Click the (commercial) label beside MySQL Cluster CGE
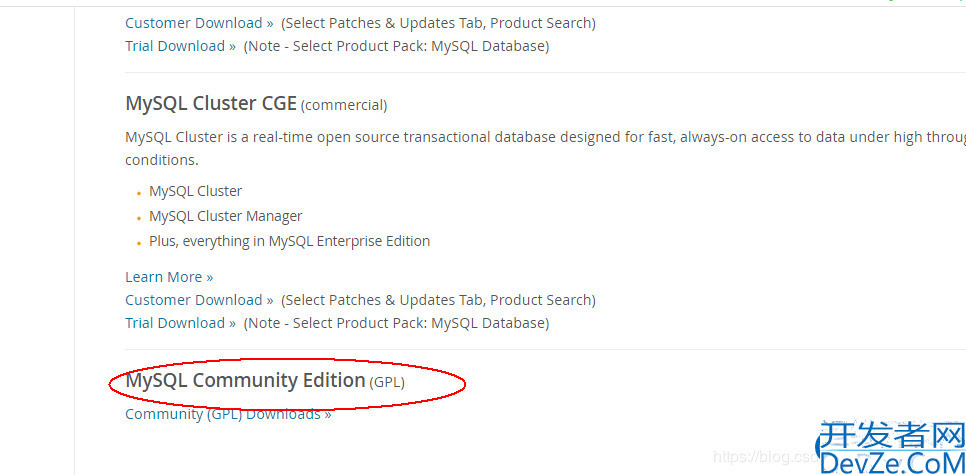Screen dimensions: 966x475 click(x=344, y=105)
